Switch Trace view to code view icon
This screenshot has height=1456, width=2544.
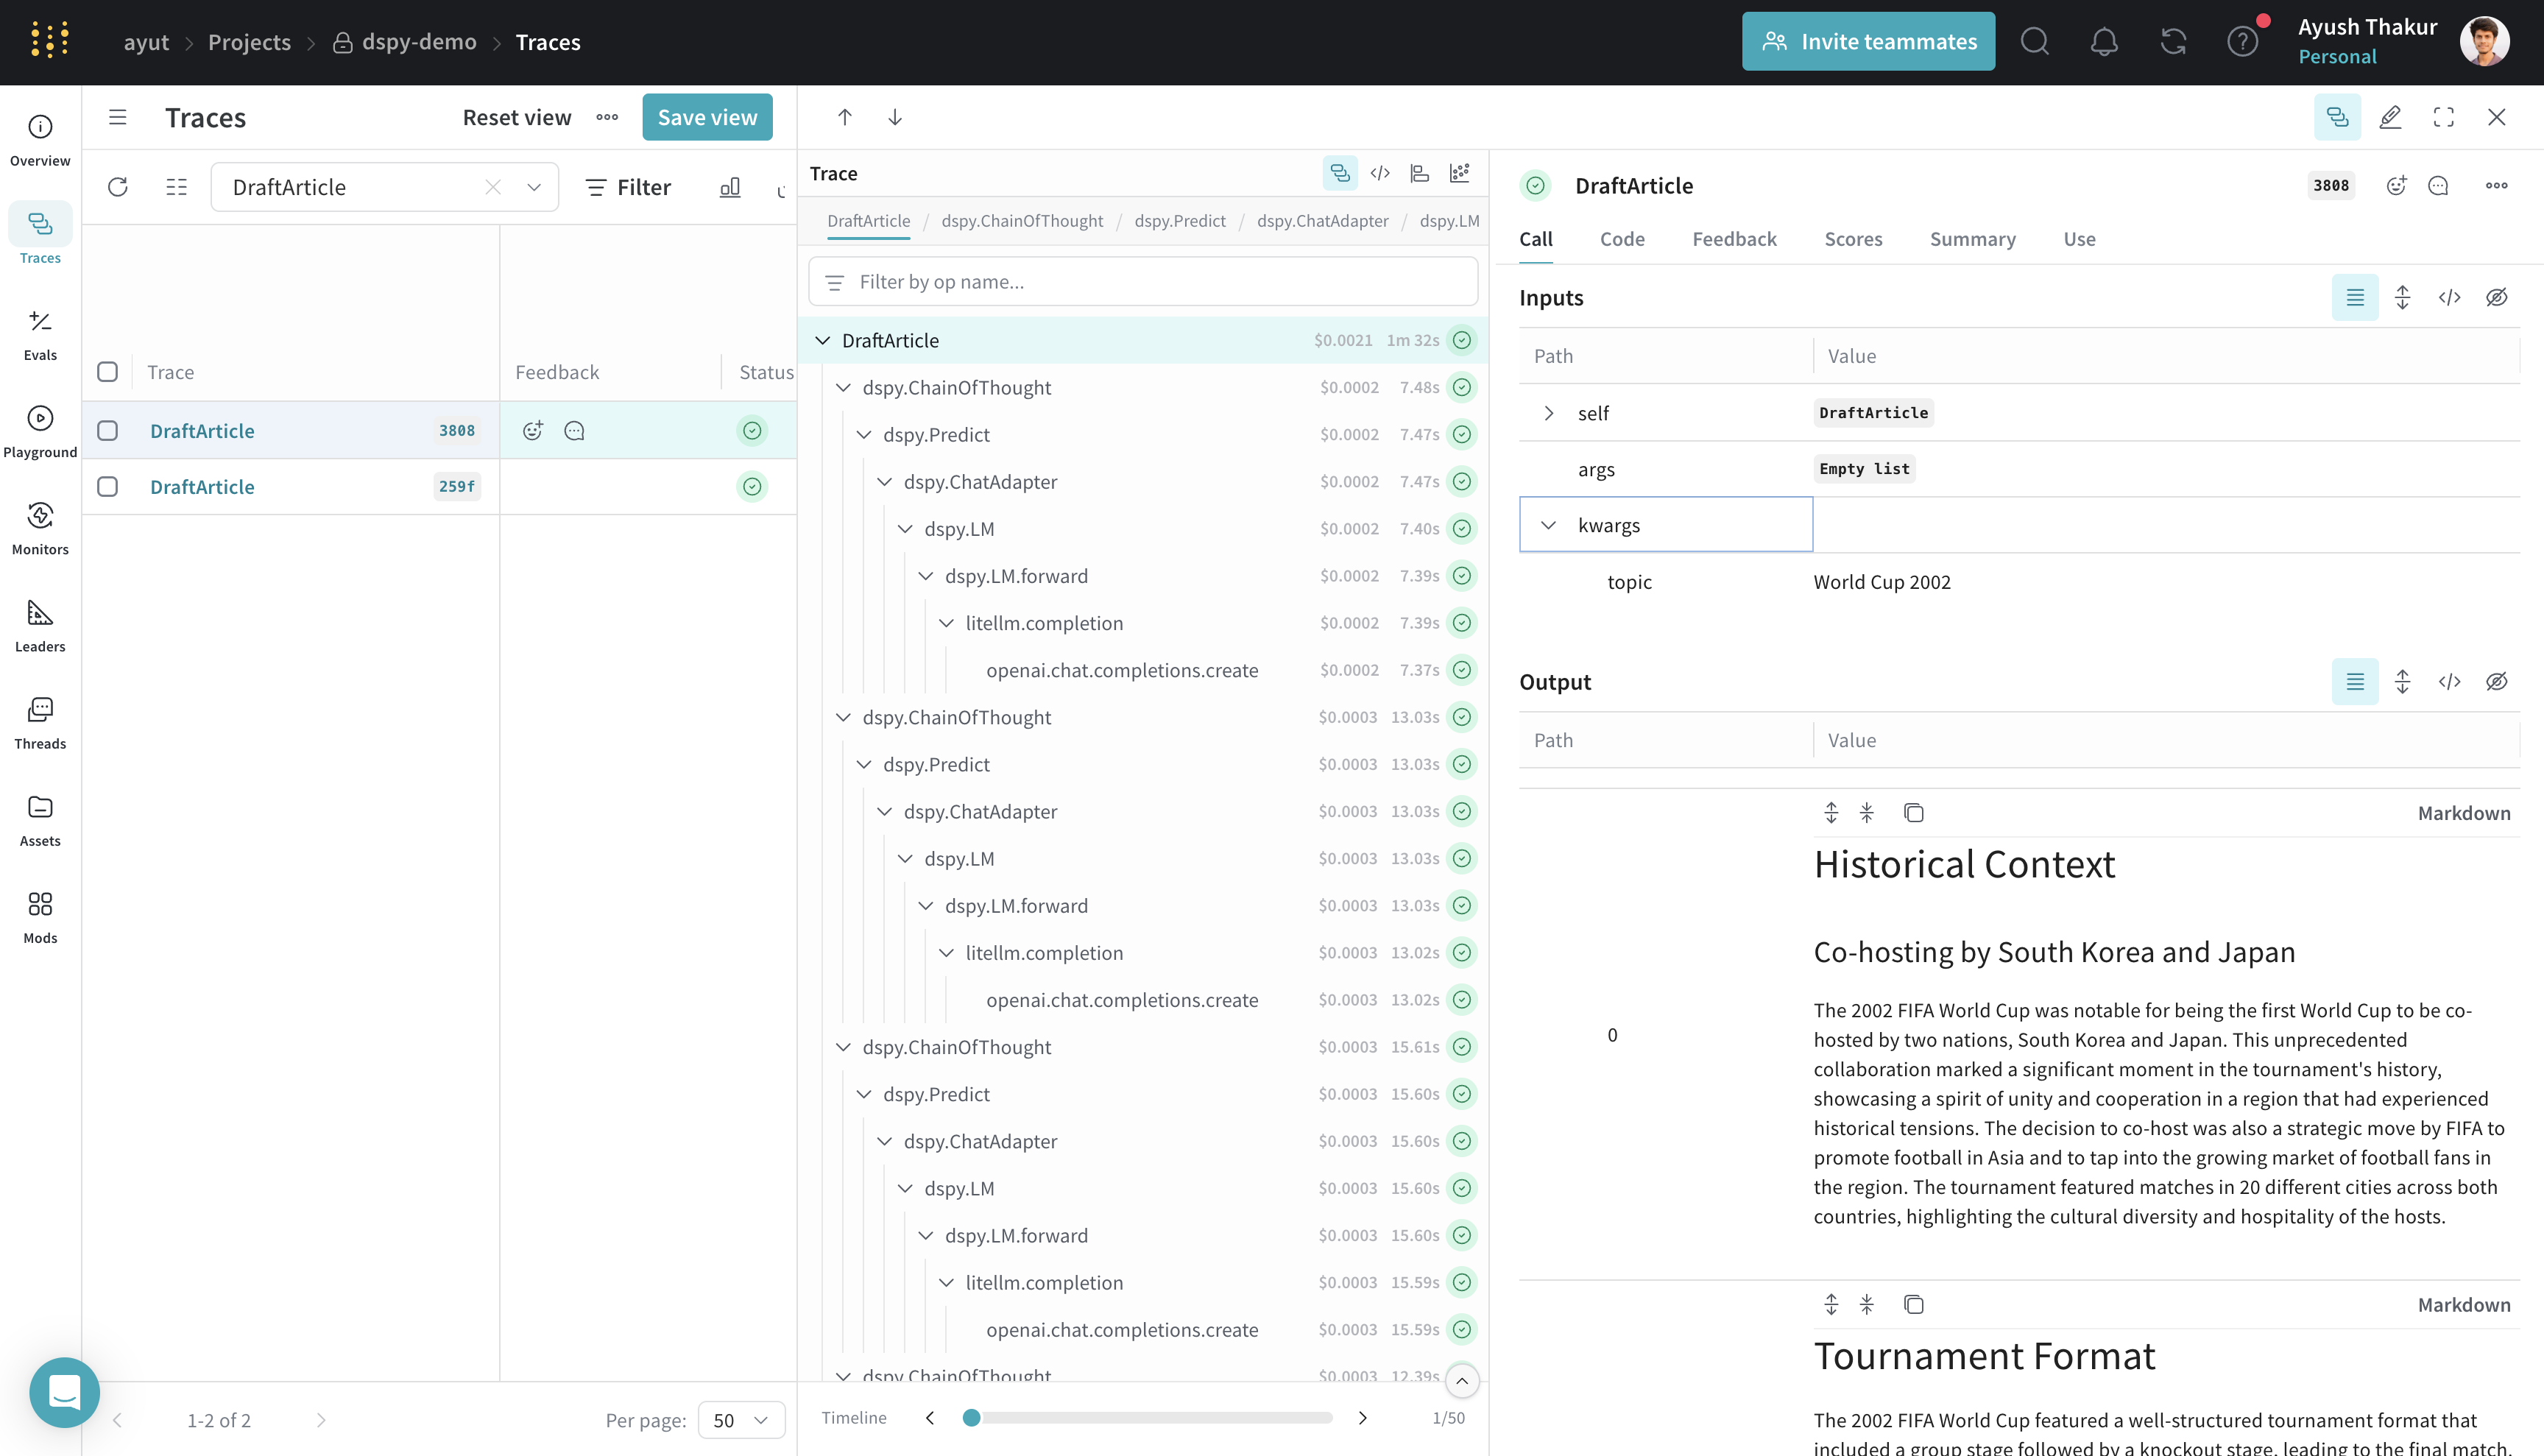pyautogui.click(x=1380, y=173)
